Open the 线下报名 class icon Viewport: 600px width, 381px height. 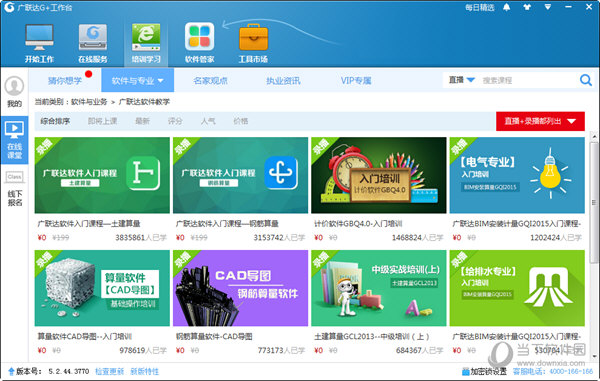point(15,177)
